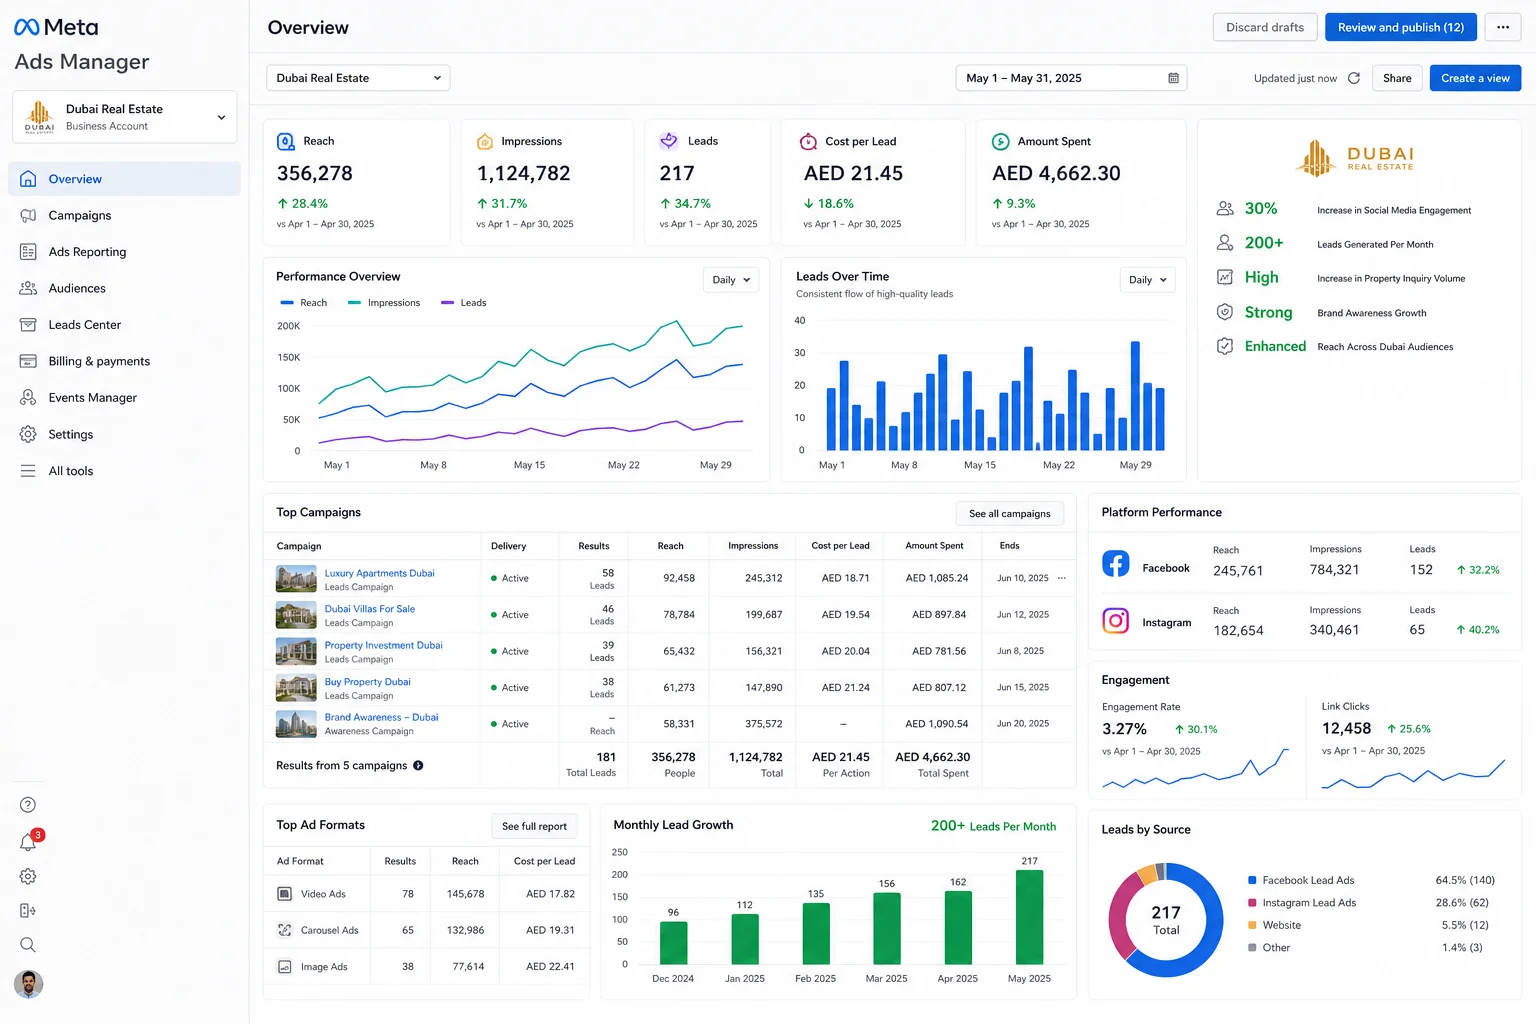Click the Reach metric card icon
The width and height of the screenshot is (1536, 1024).
pyautogui.click(x=285, y=142)
